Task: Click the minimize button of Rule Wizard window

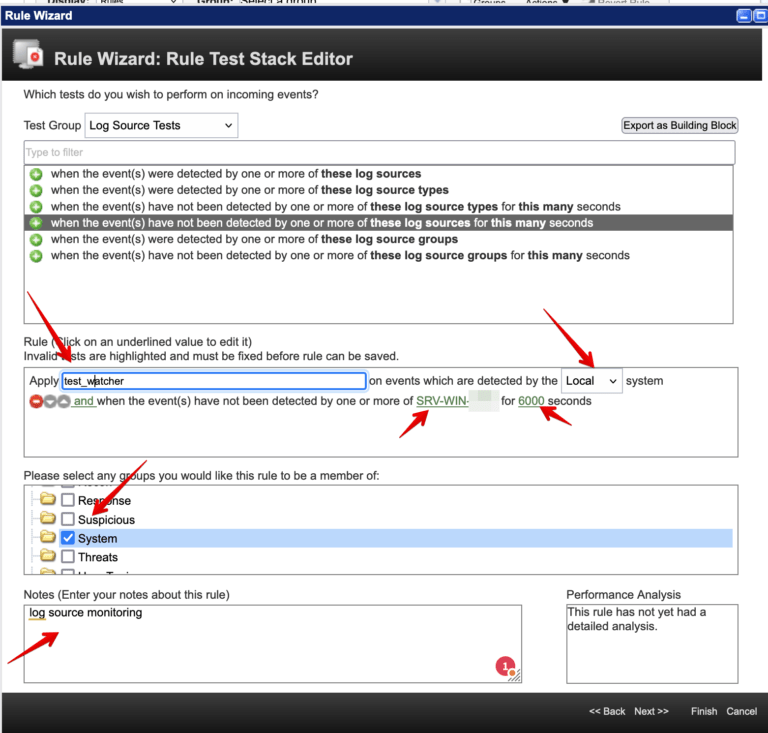Action: click(x=744, y=16)
